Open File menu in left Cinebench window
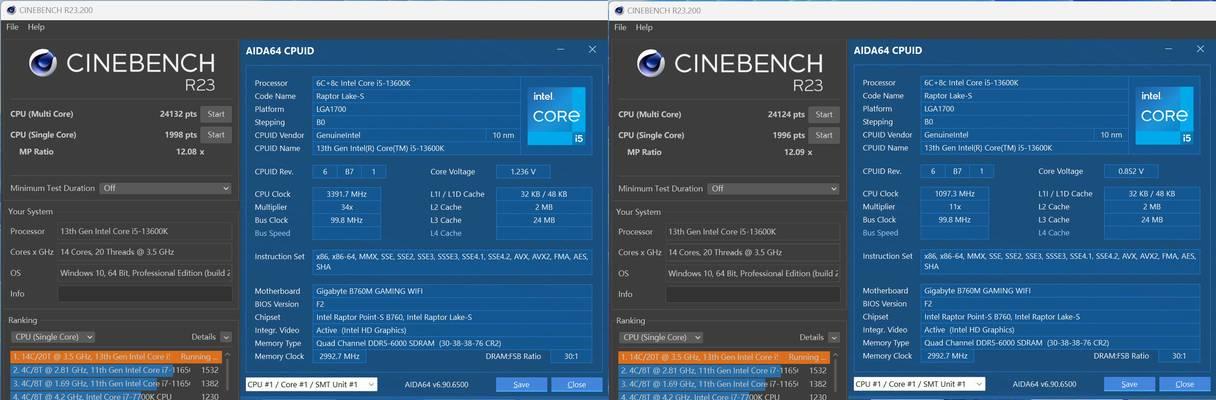 pyautogui.click(x=12, y=27)
